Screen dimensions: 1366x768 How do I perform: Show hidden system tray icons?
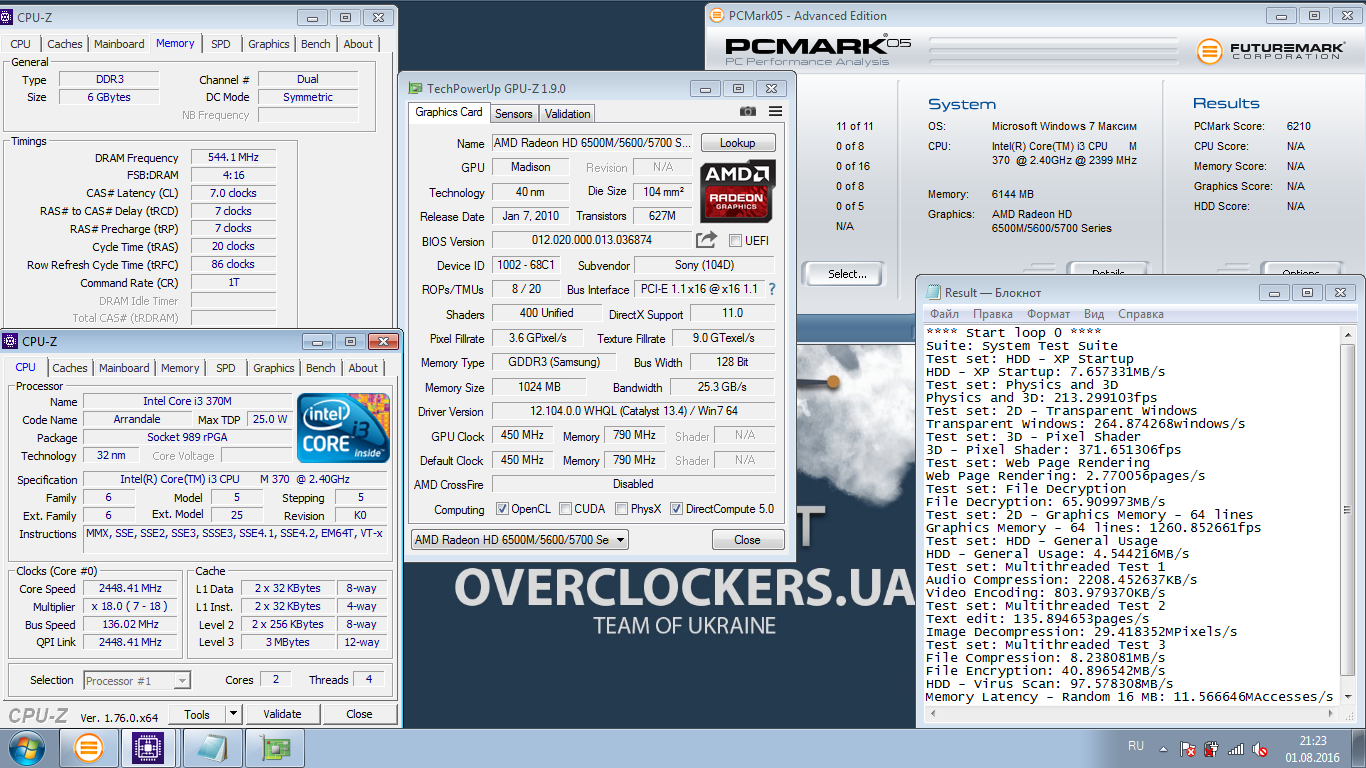tap(1164, 748)
